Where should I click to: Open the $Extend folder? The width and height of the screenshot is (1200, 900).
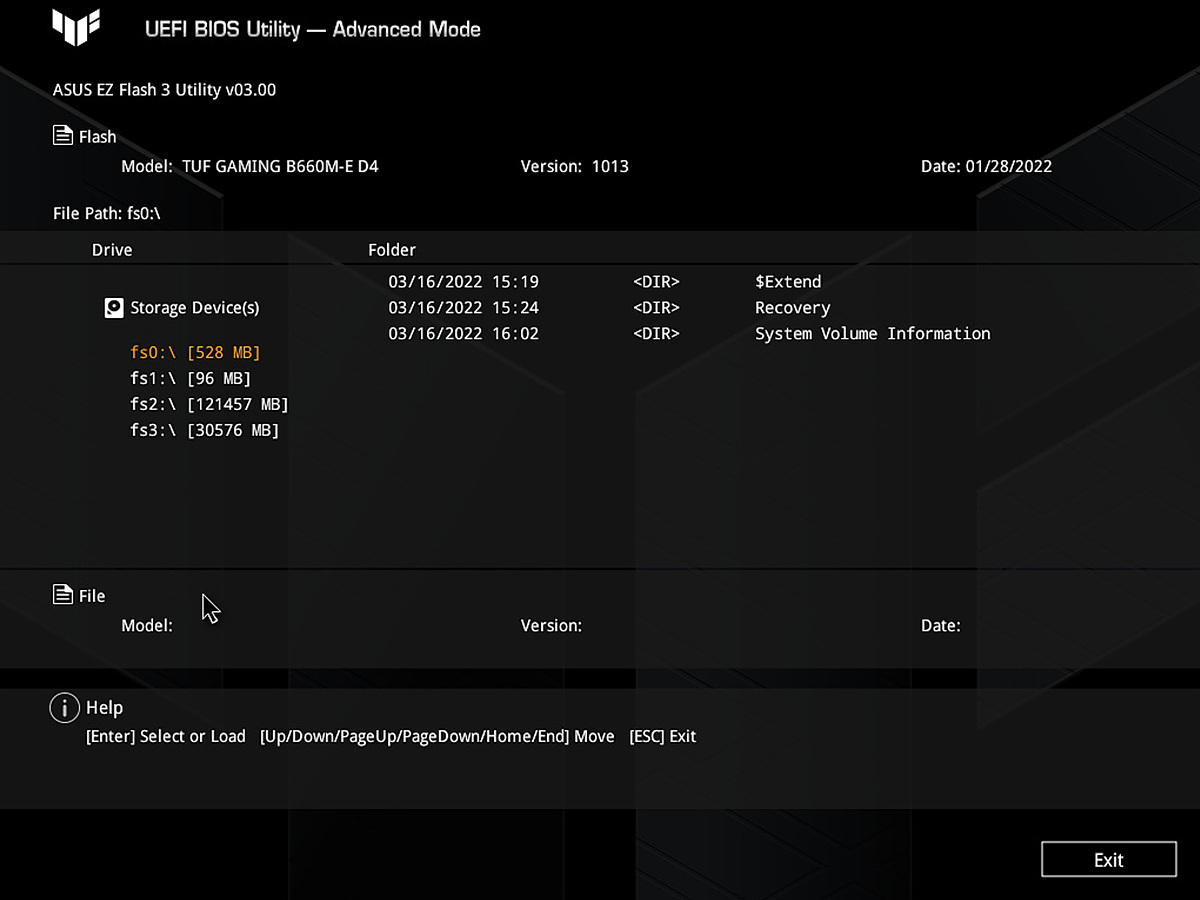(788, 282)
